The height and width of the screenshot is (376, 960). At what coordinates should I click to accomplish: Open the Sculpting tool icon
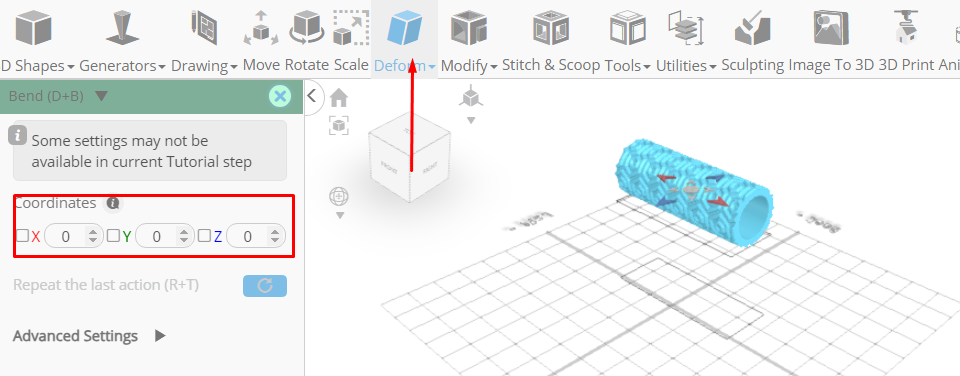(752, 28)
